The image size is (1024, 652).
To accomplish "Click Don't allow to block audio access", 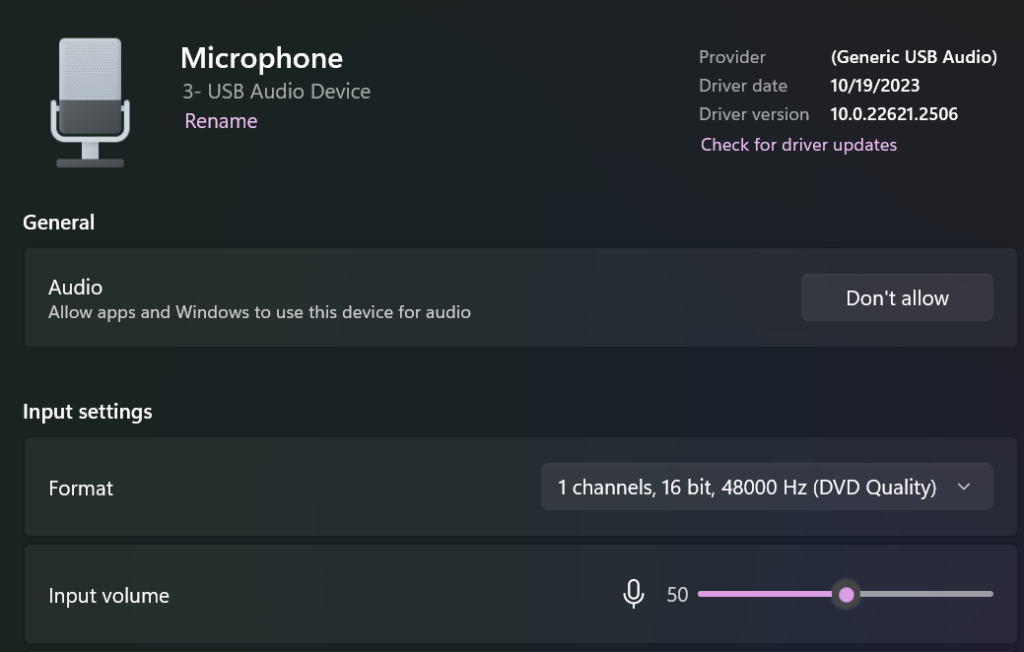I will point(896,297).
